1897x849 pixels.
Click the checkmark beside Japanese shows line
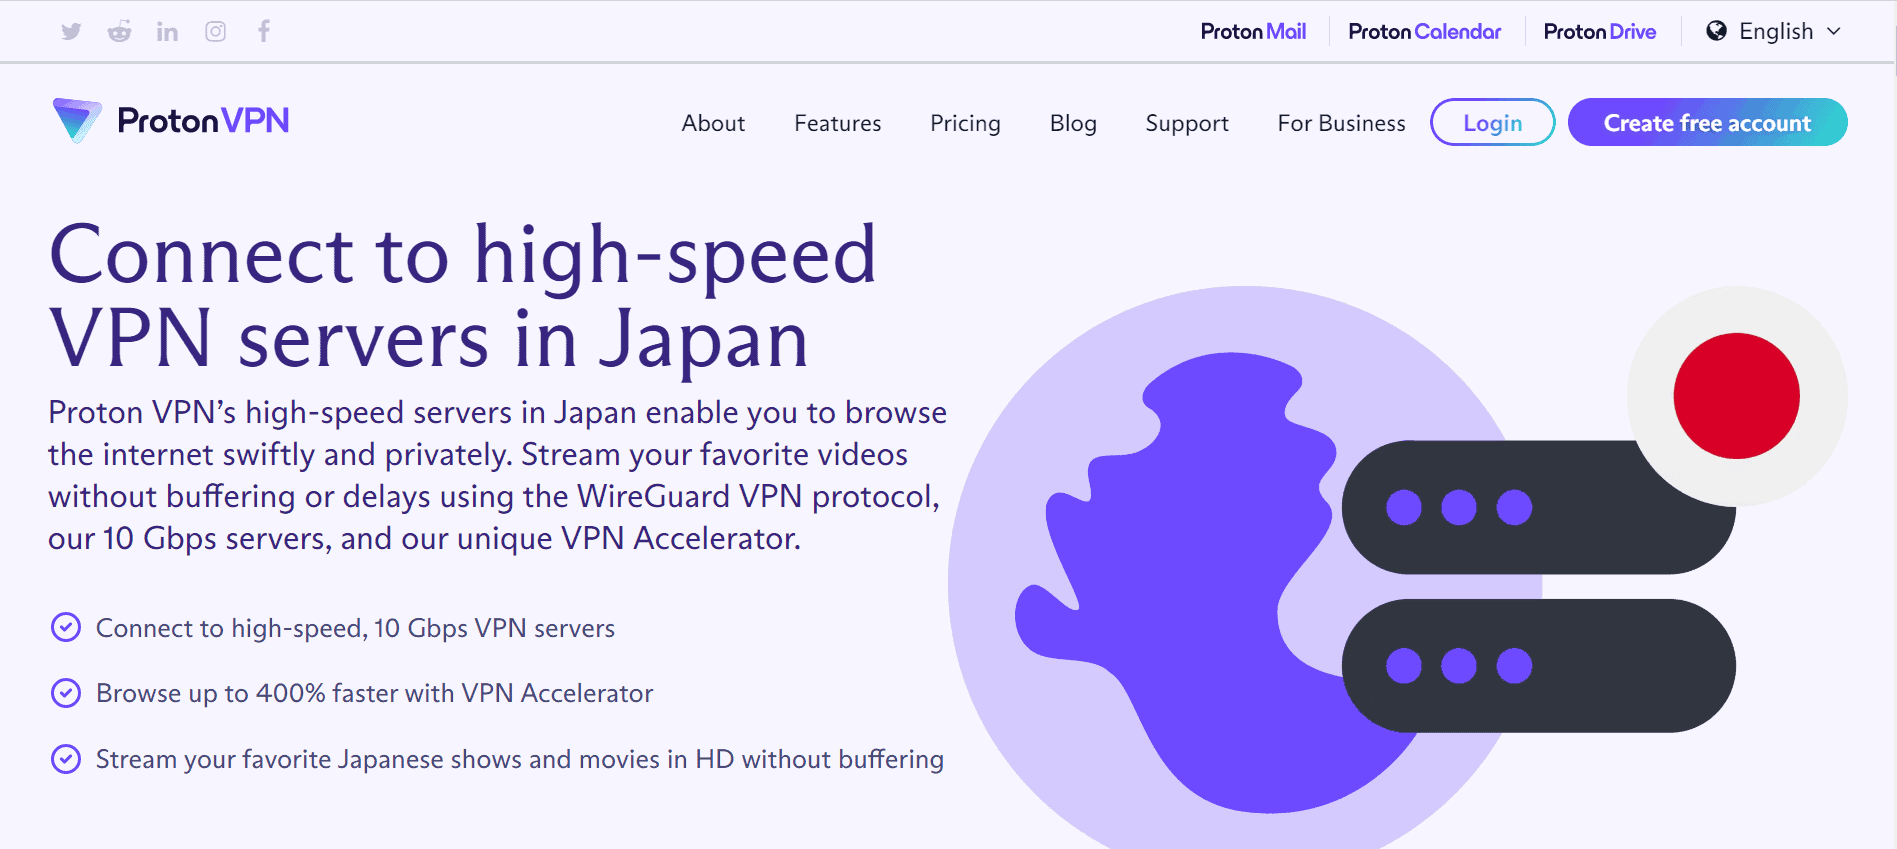66,759
